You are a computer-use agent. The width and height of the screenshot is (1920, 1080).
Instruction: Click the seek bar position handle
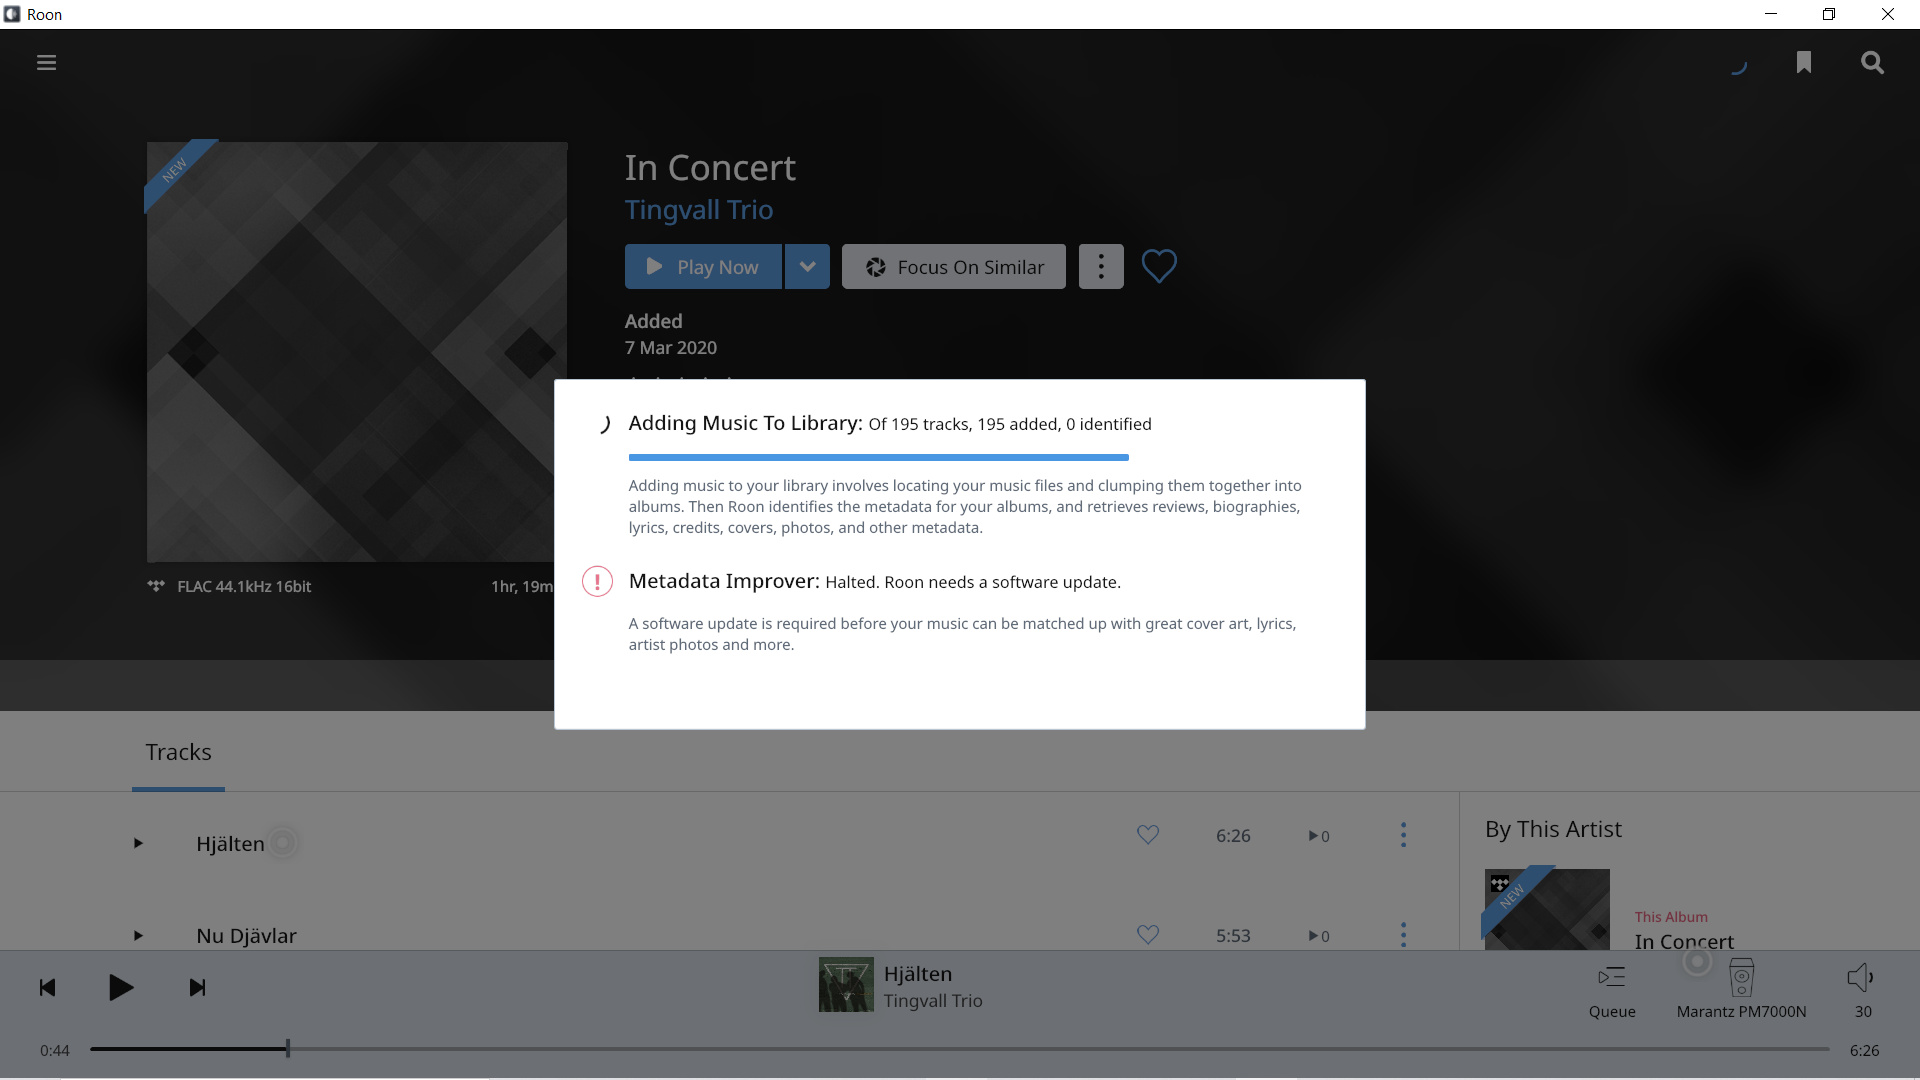point(288,1048)
